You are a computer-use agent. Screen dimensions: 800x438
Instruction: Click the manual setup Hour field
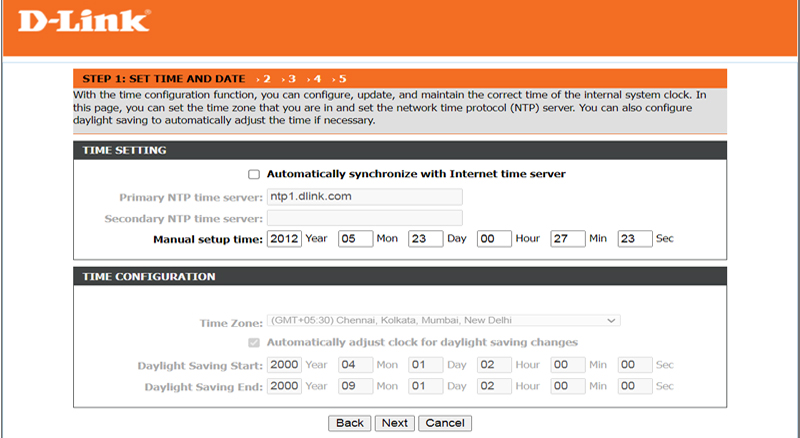click(494, 239)
